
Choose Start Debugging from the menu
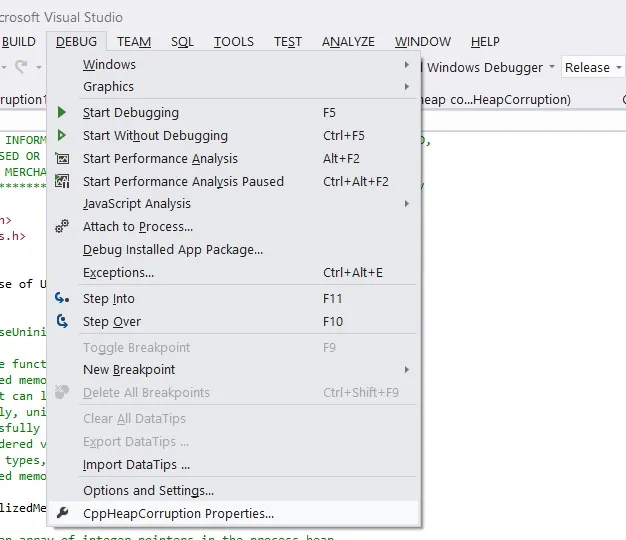click(x=236, y=113)
